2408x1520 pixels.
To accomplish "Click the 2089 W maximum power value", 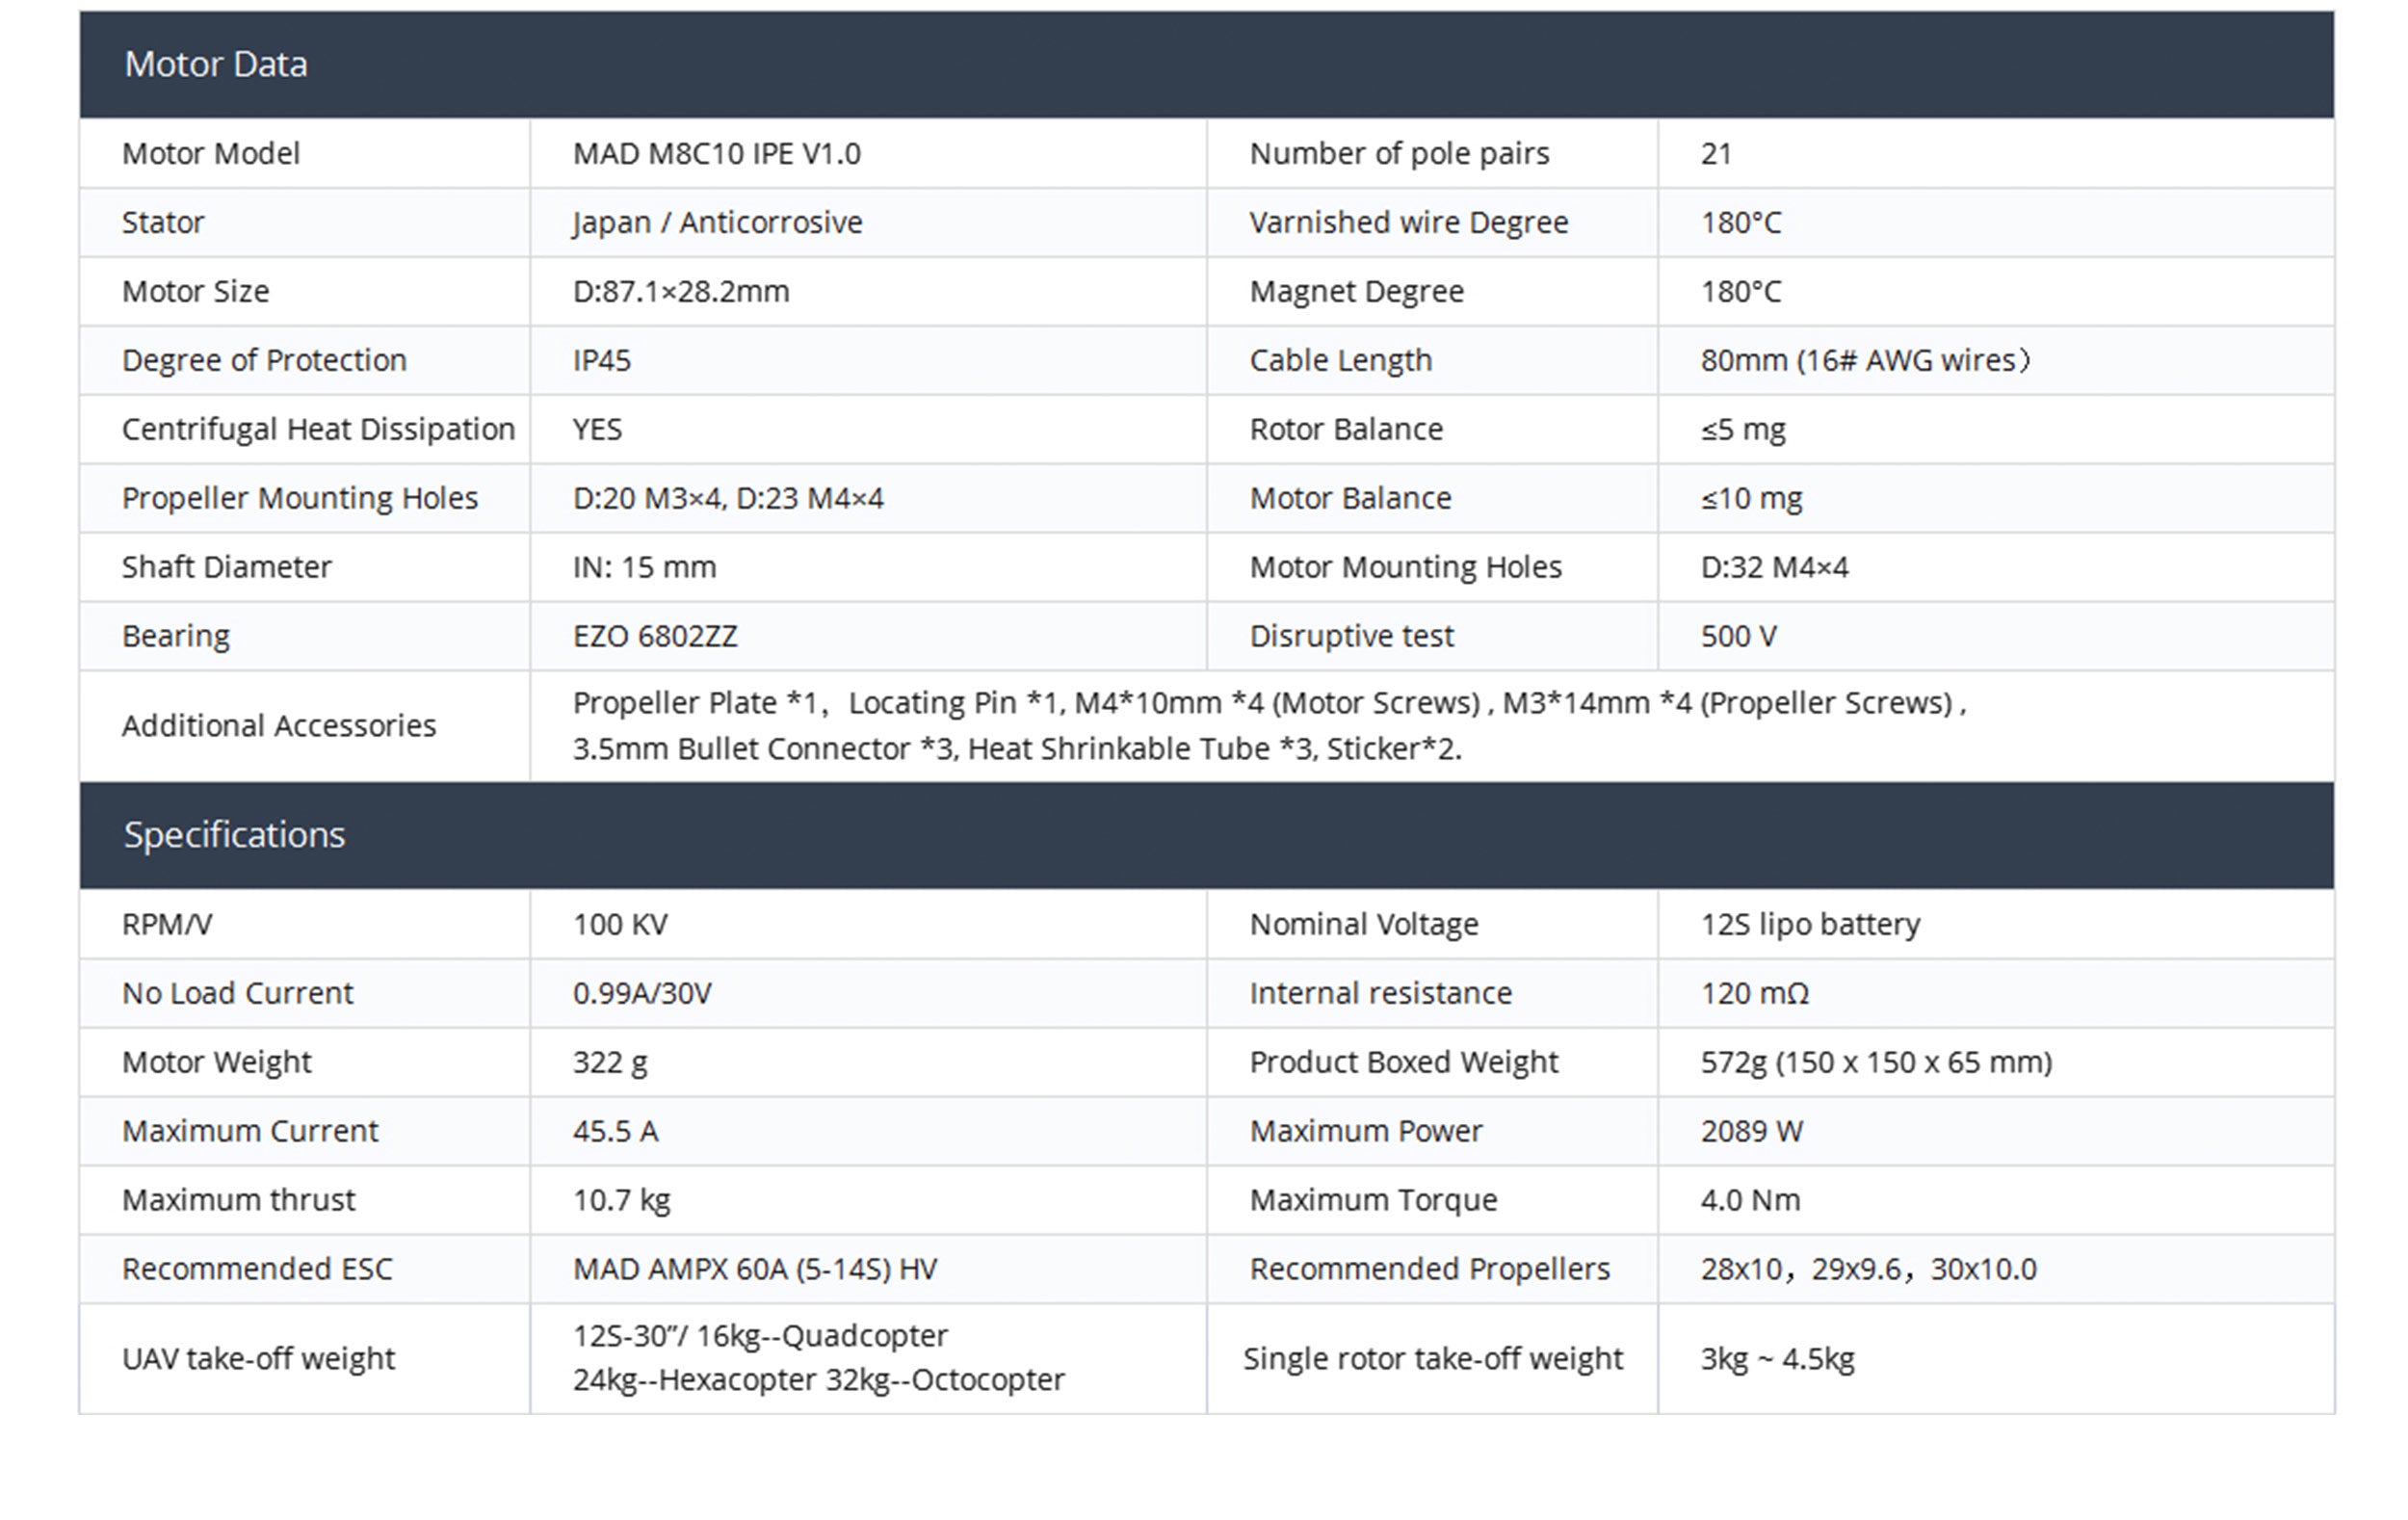I will point(1751,1131).
